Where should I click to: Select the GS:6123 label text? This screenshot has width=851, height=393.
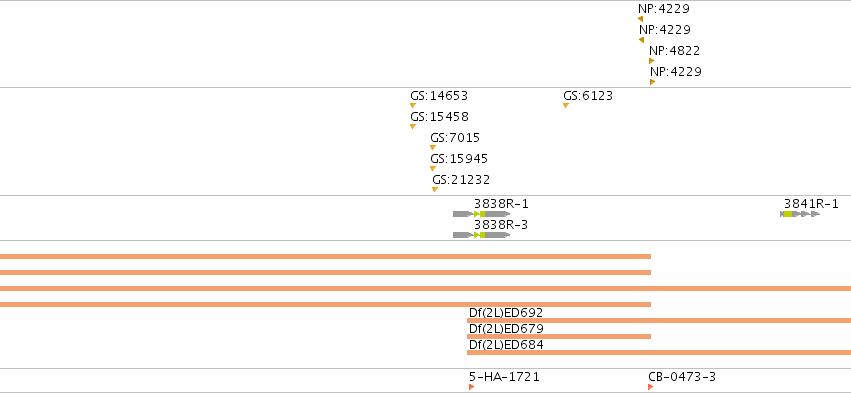point(588,96)
